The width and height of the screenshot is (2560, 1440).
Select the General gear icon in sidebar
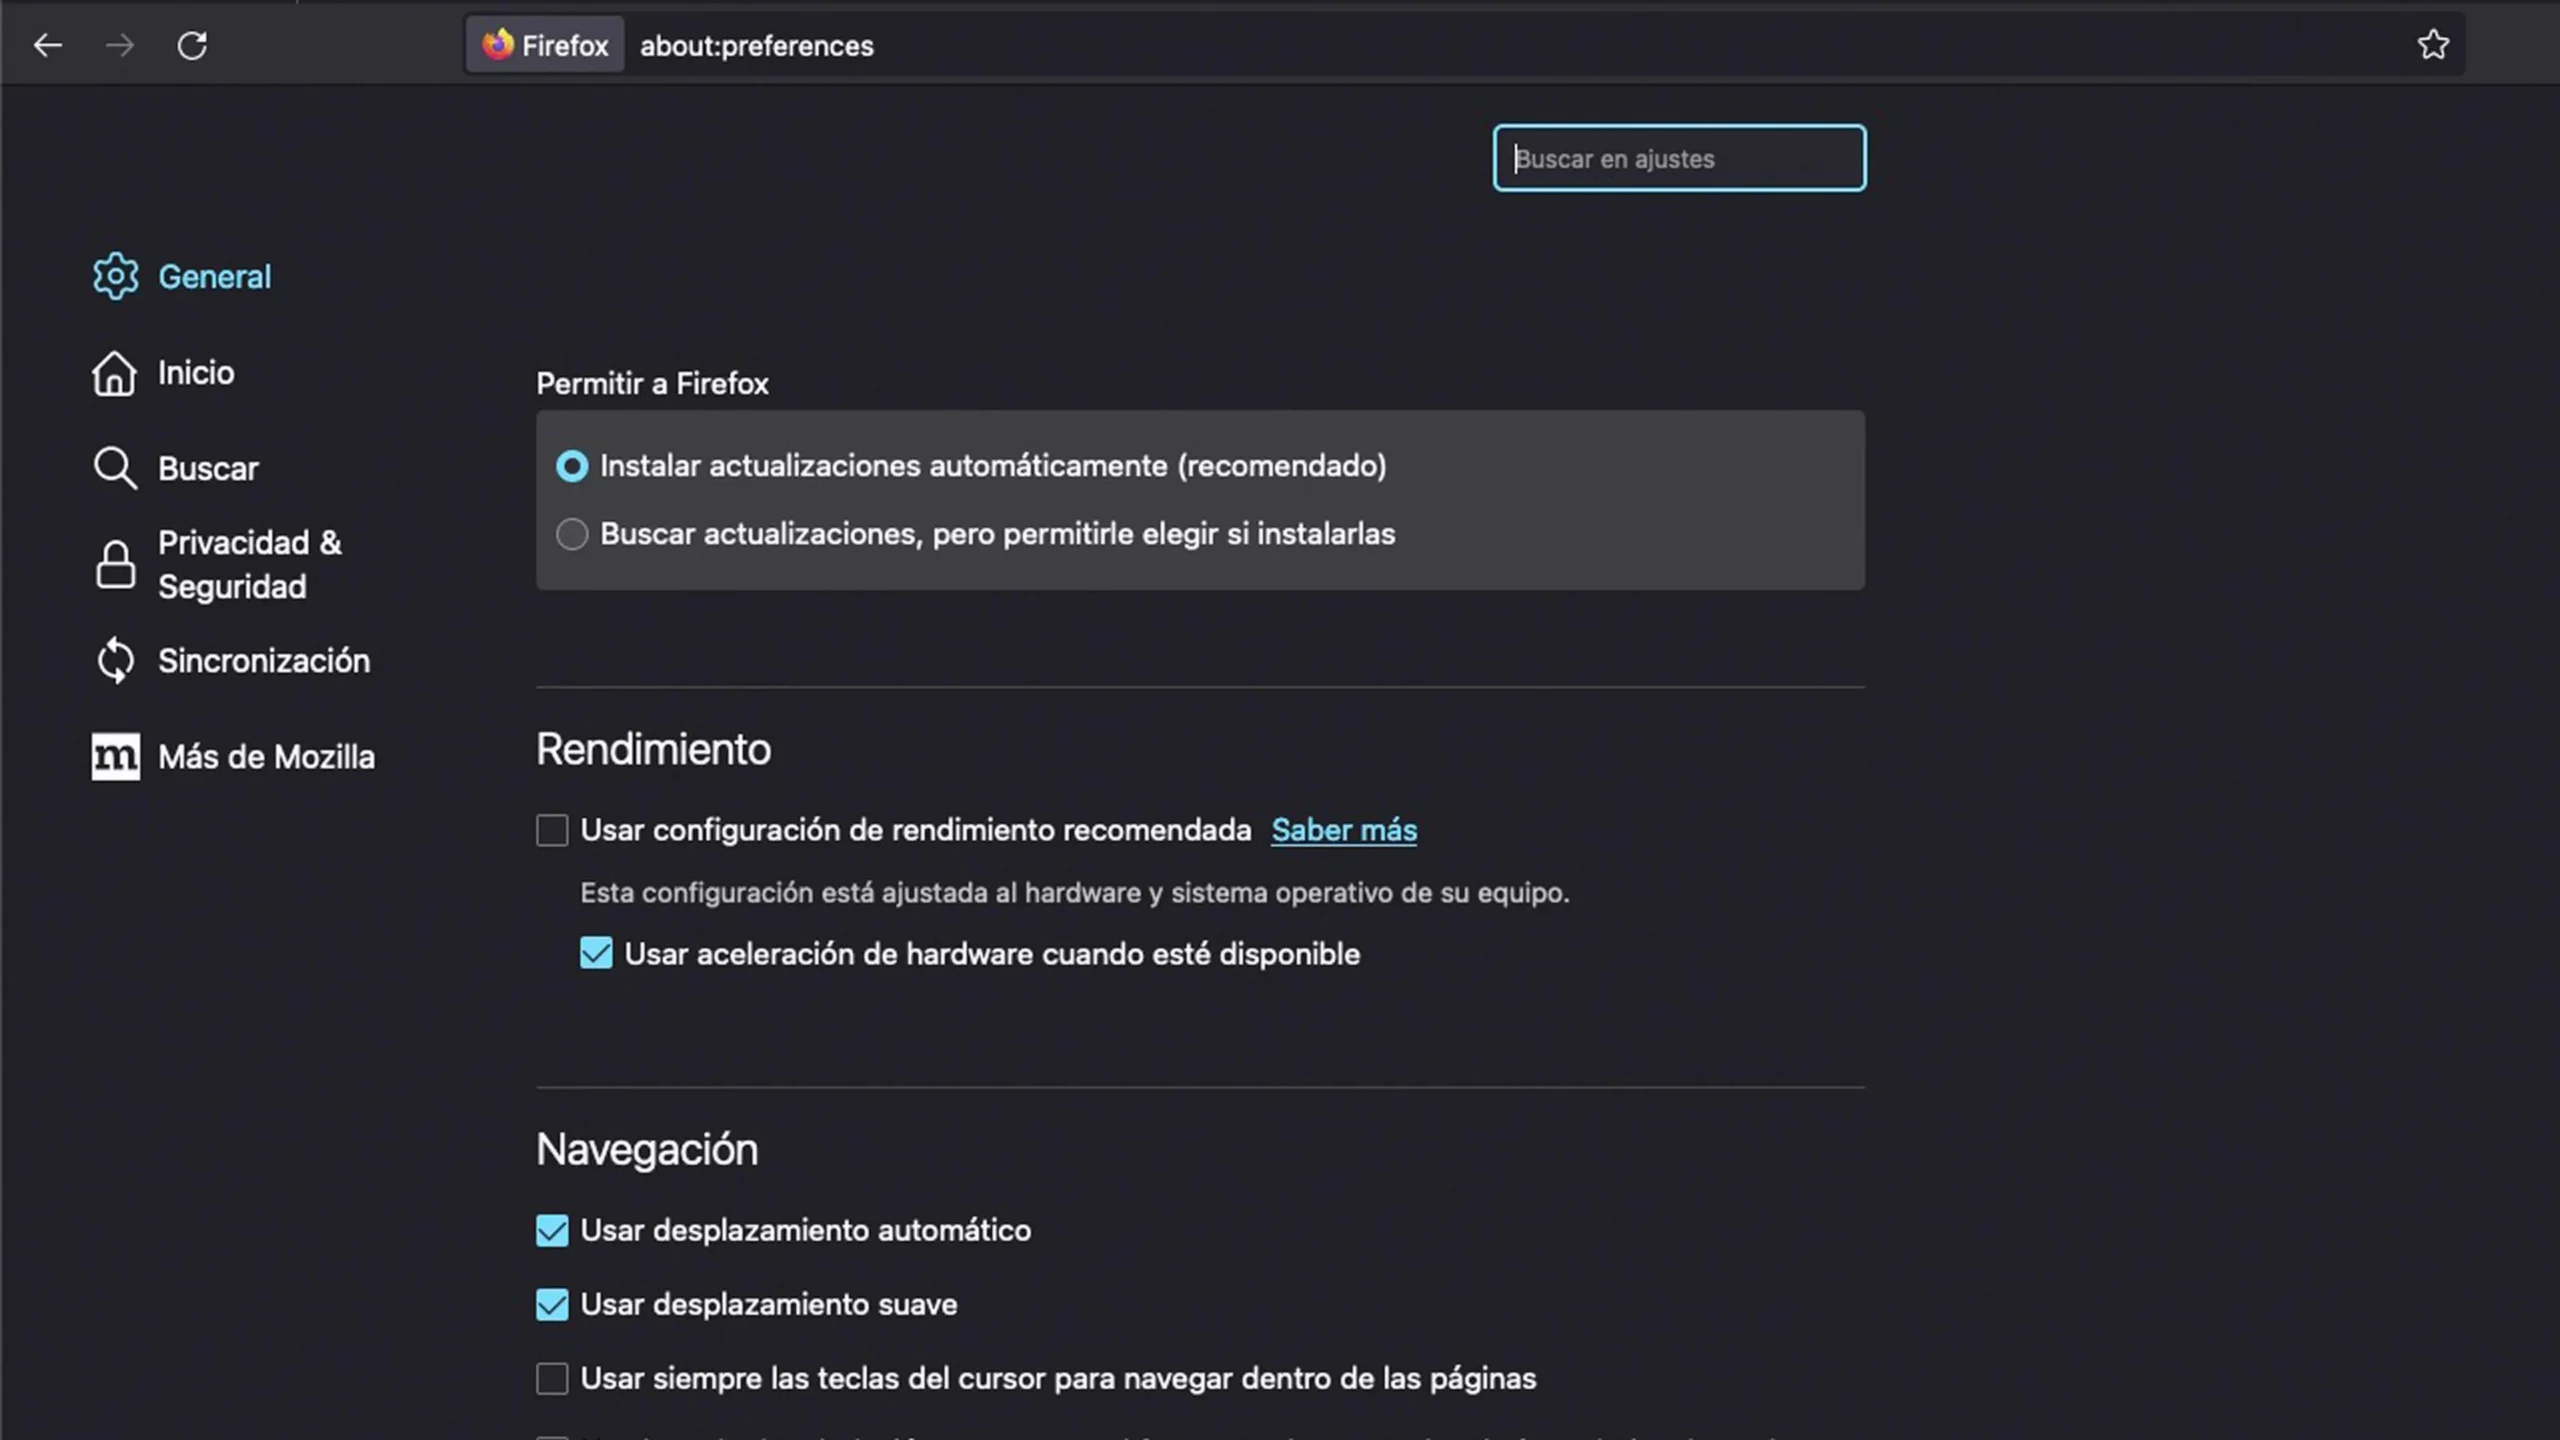(115, 277)
